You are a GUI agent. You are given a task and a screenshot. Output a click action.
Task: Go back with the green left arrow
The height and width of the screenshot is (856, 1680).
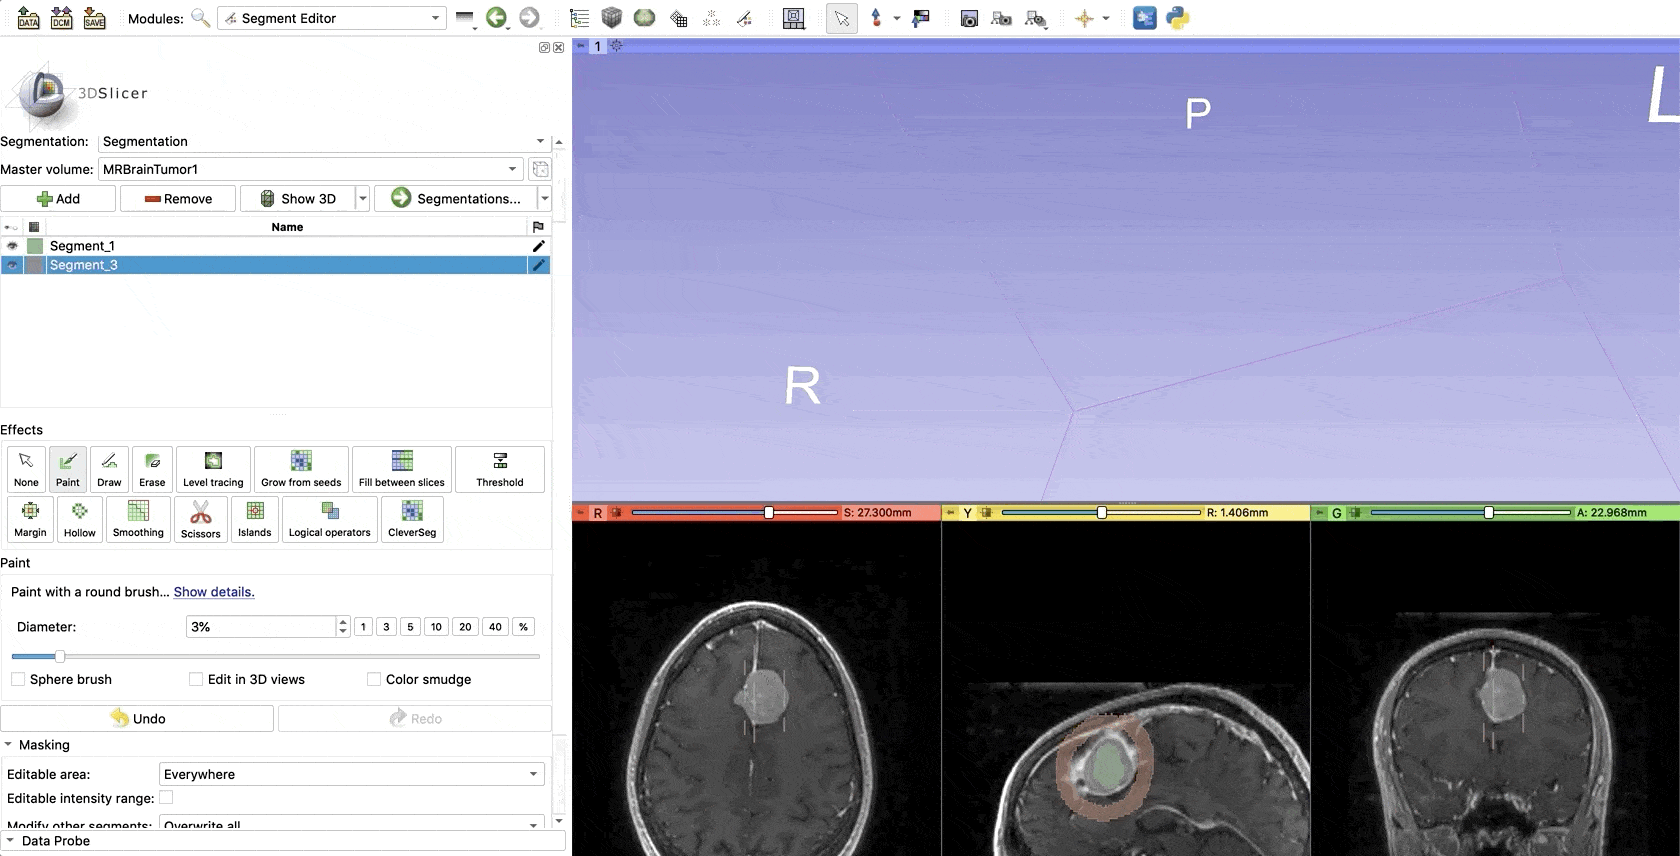496,18
